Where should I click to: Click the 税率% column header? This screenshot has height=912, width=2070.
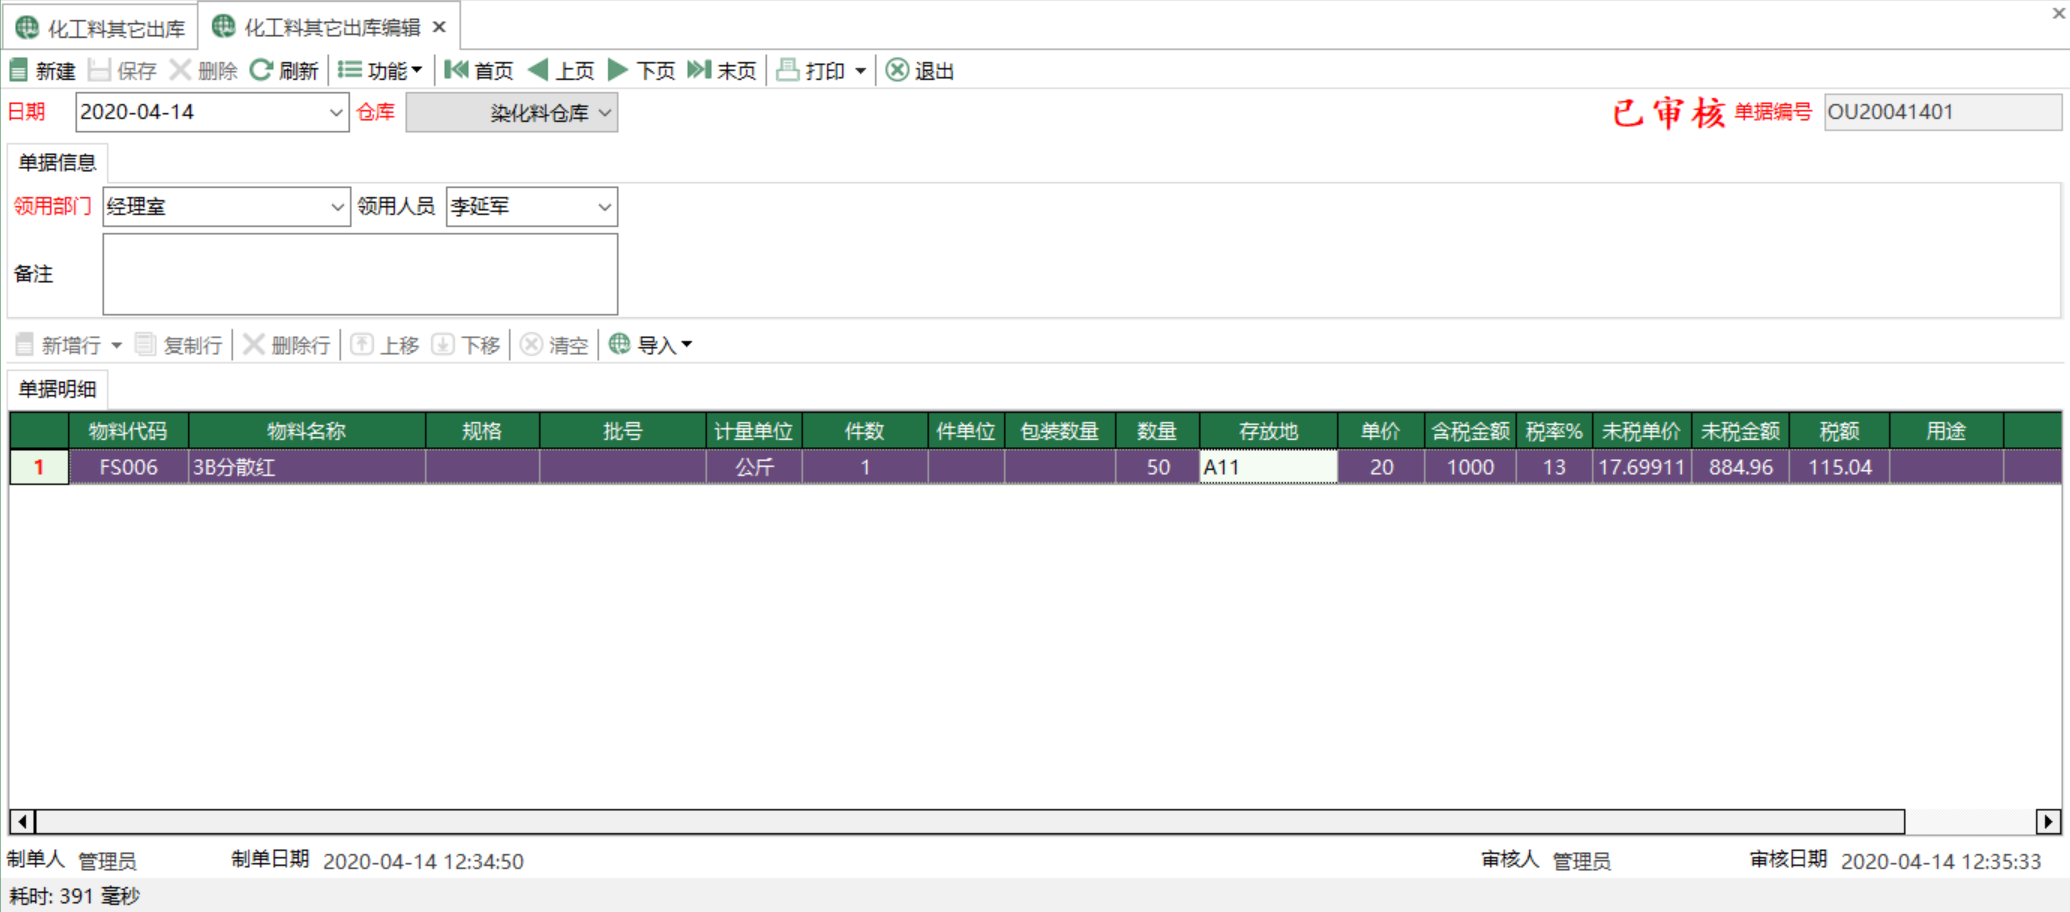(1554, 431)
